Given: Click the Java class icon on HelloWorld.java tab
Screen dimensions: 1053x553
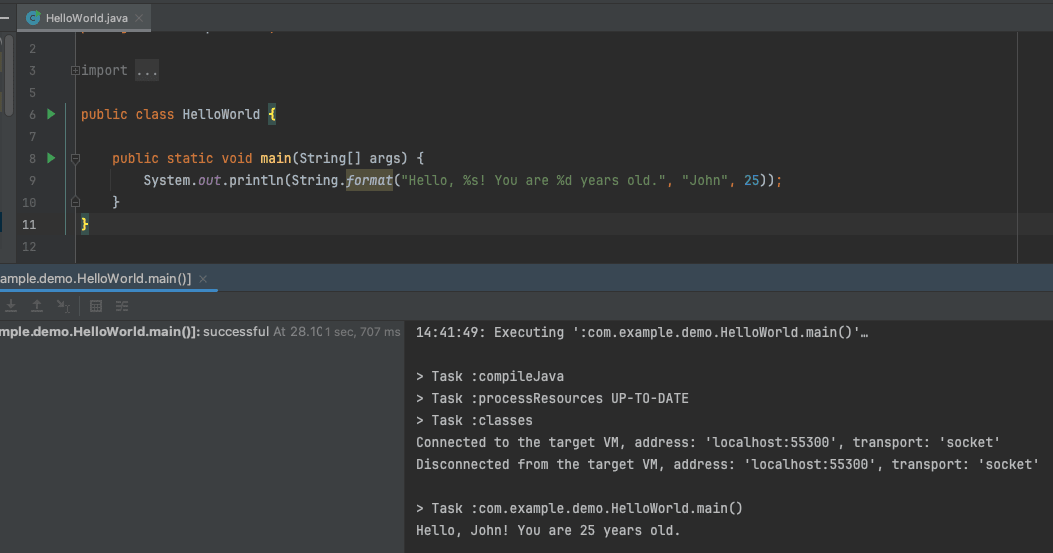Looking at the screenshot, I should point(32,18).
